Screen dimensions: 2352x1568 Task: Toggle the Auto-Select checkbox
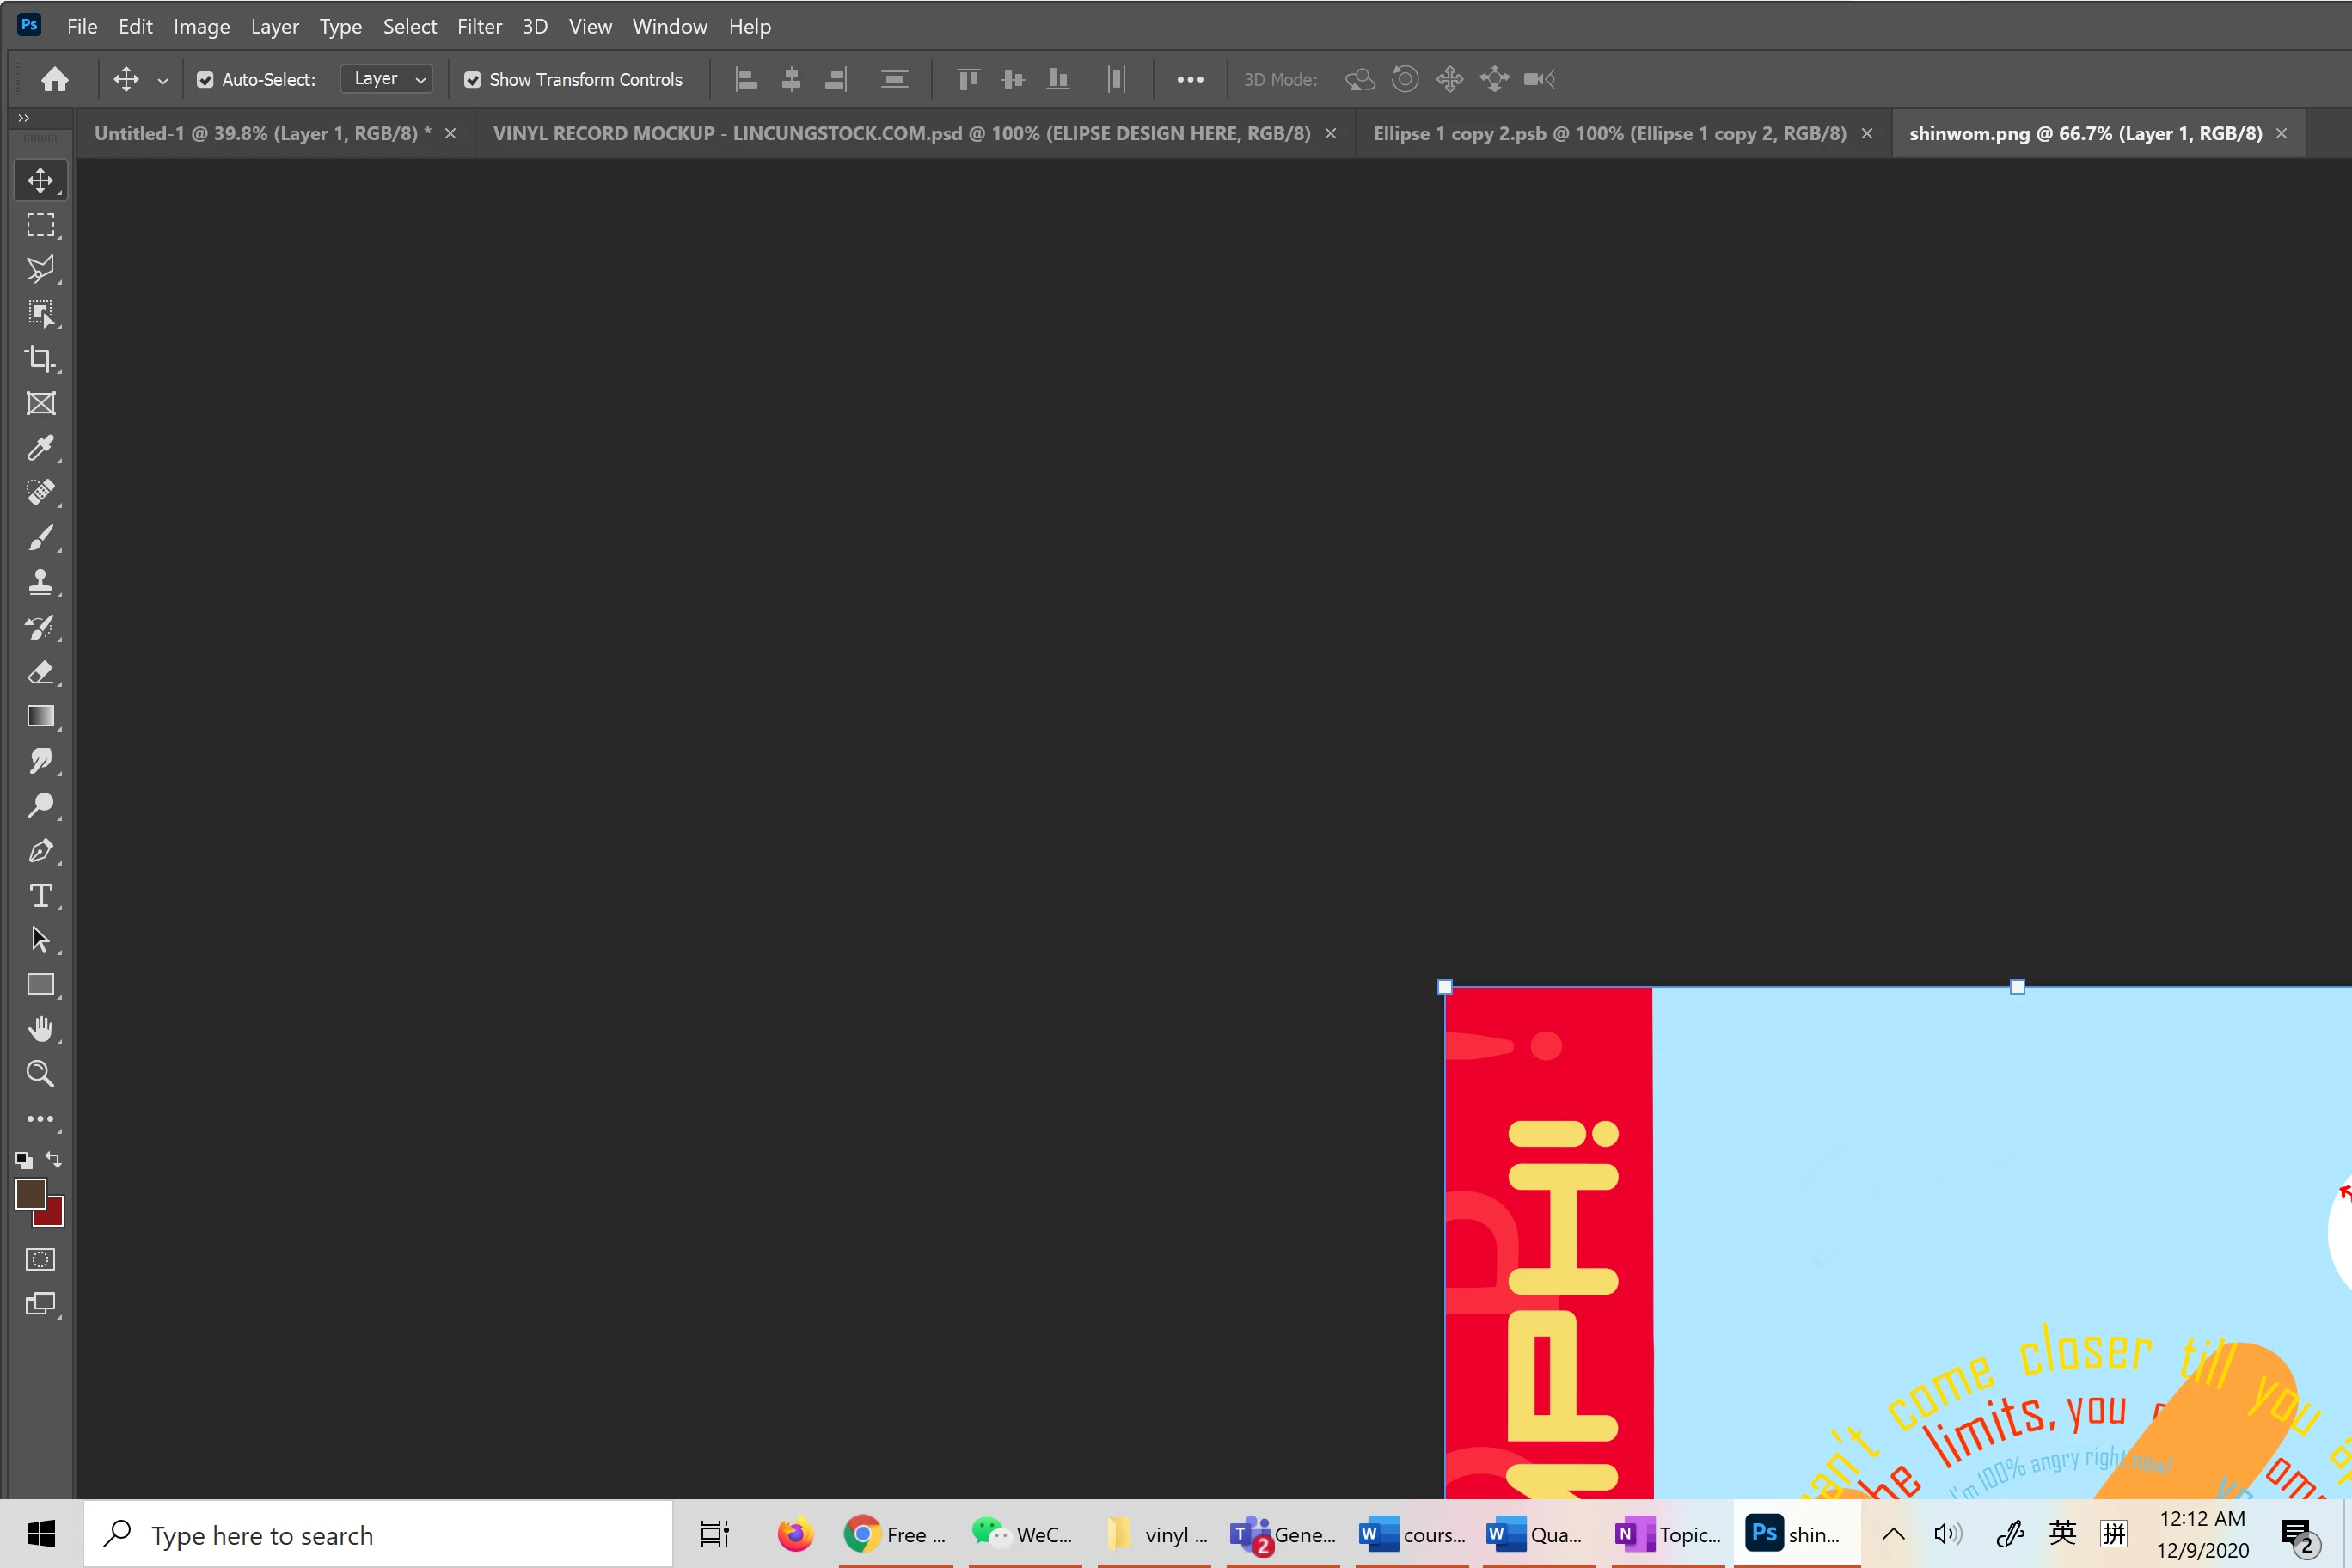[x=205, y=80]
